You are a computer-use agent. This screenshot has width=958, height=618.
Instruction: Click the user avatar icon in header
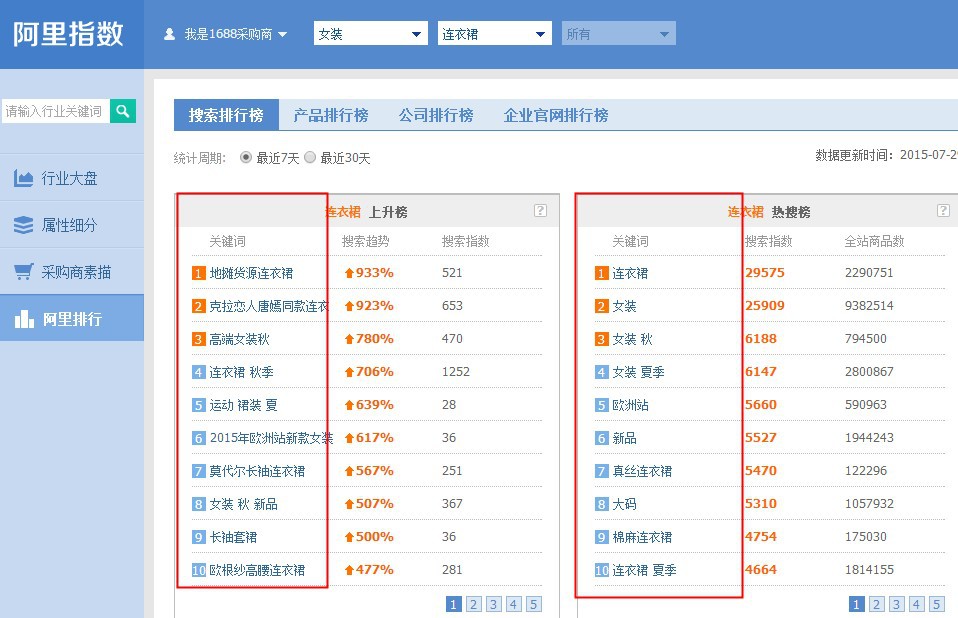(x=170, y=34)
